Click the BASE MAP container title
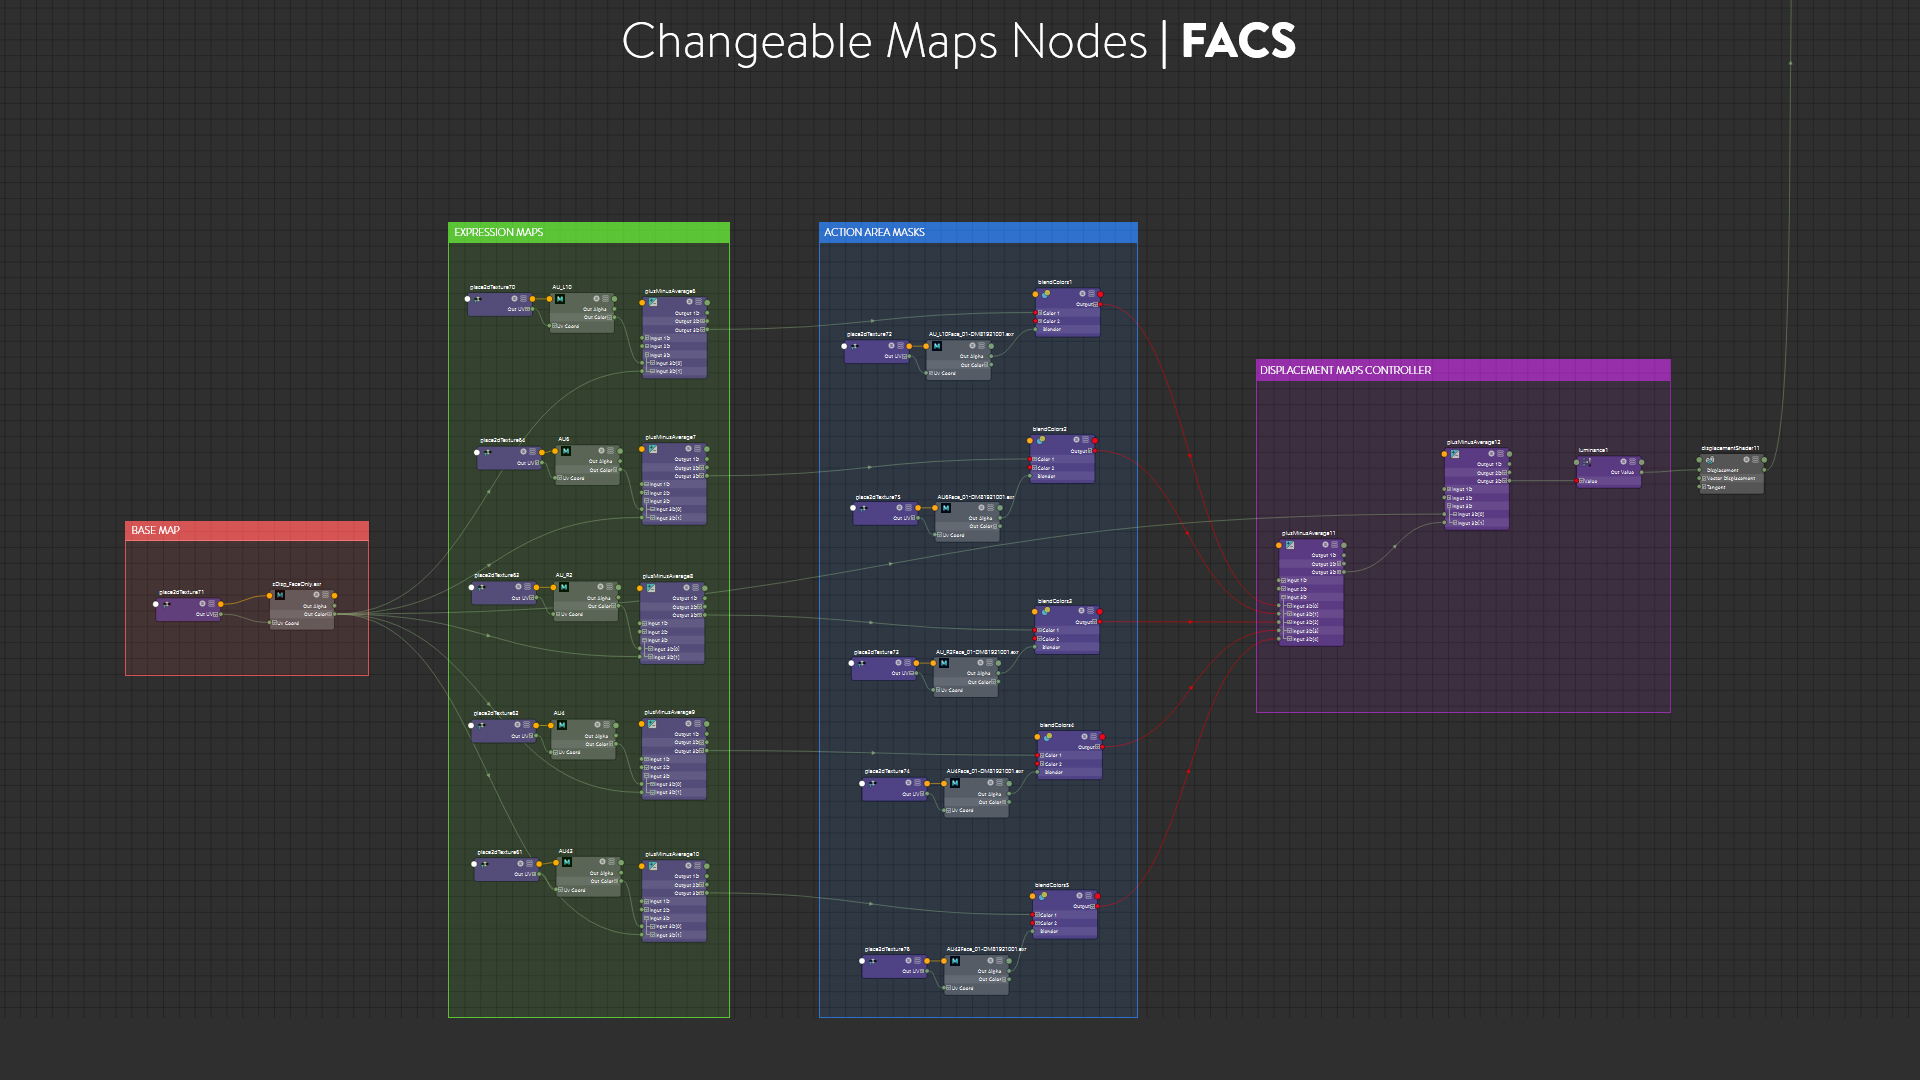 pos(156,530)
